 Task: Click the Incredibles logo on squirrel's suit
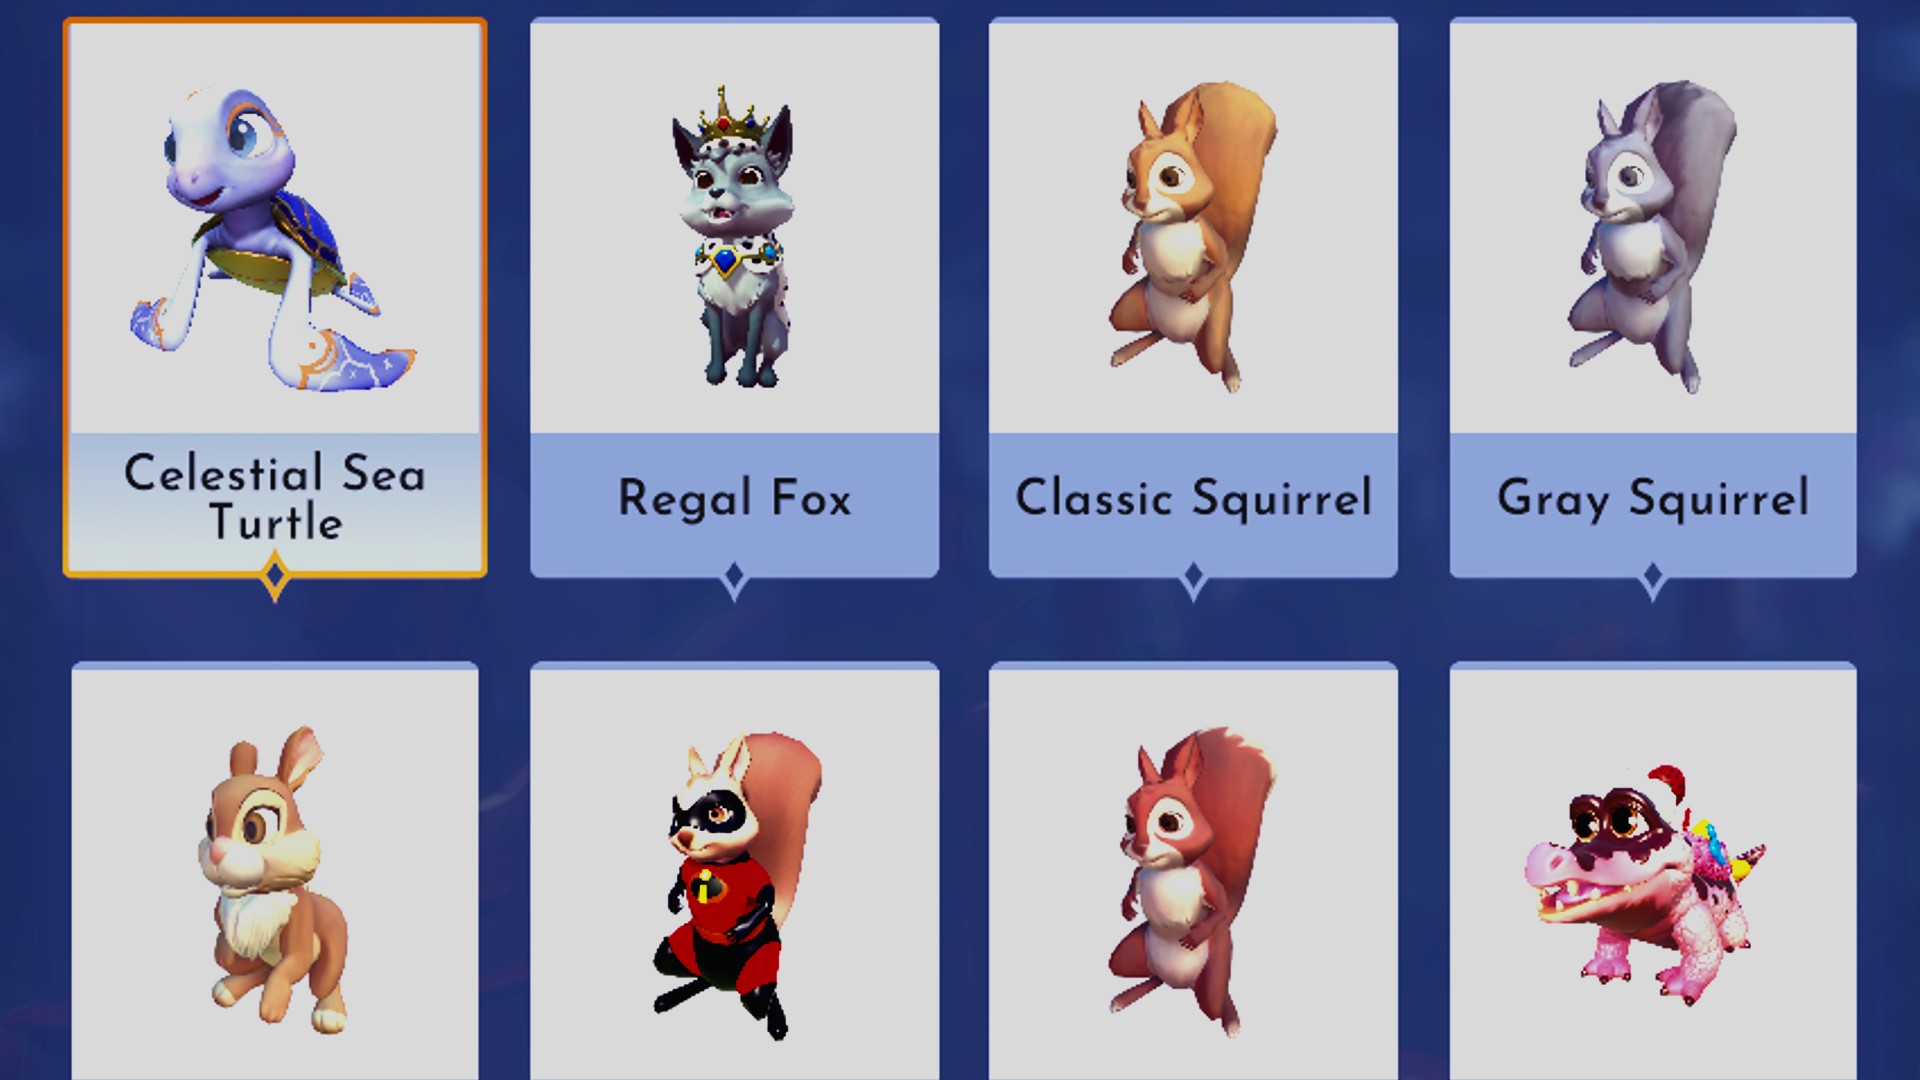click(707, 885)
